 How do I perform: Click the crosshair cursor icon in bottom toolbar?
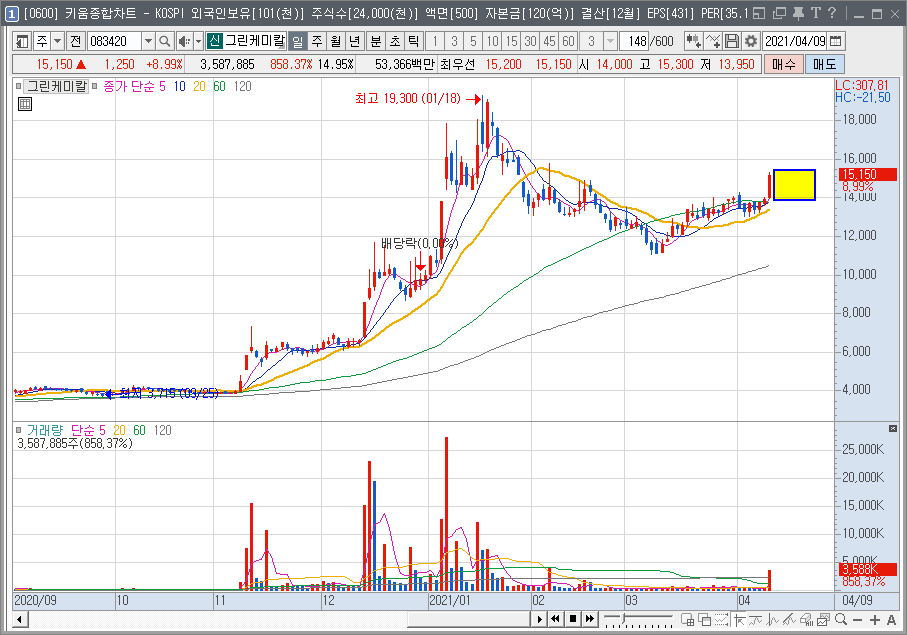pos(739,619)
